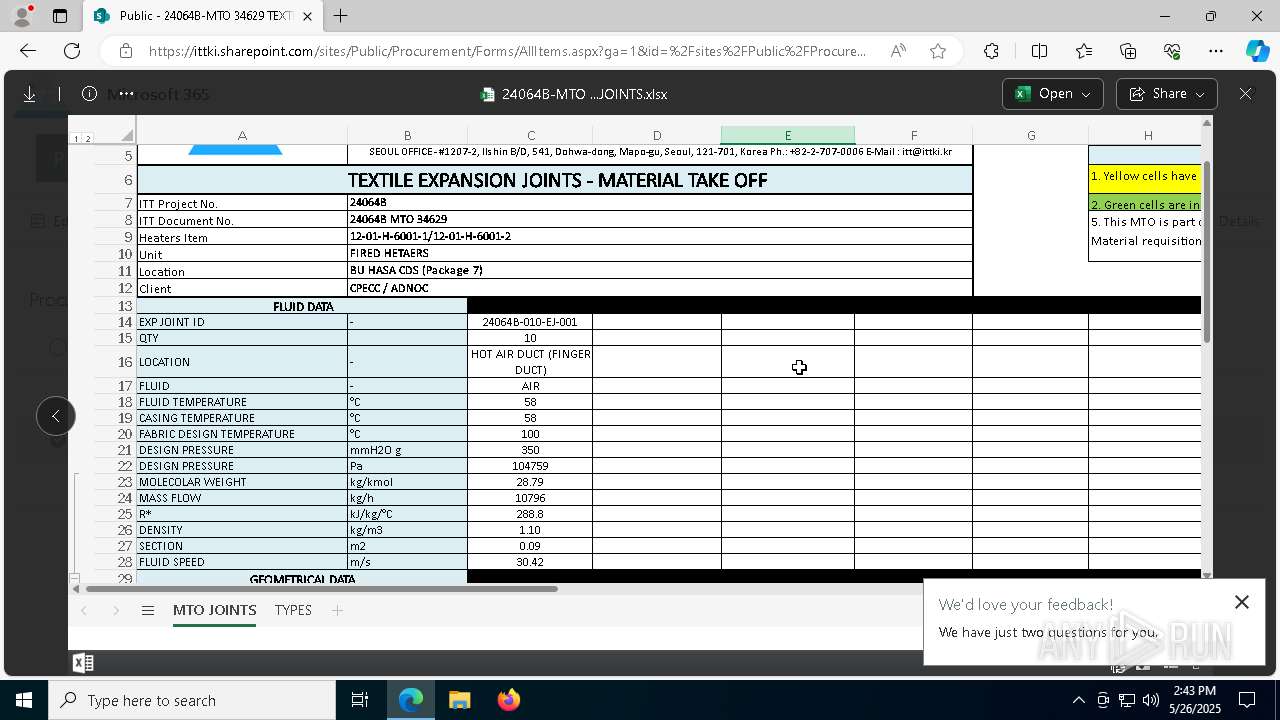
Task: Show hidden system tray icons
Action: (1078, 700)
